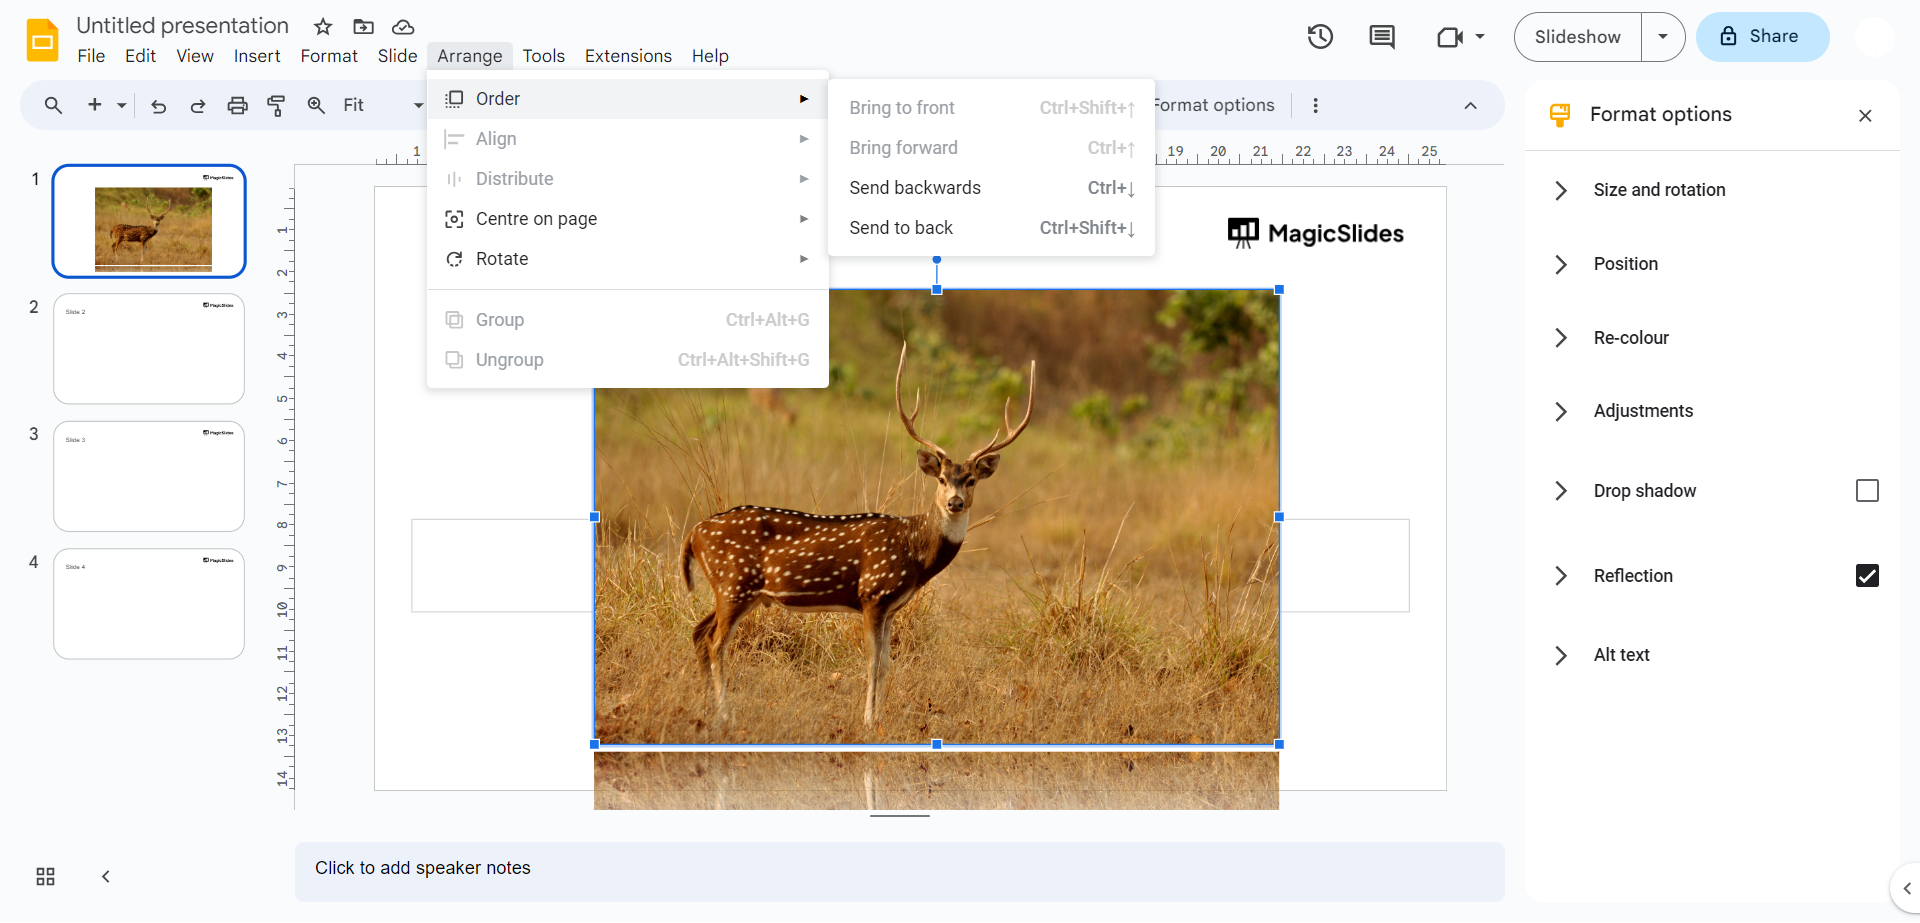The image size is (1920, 923).
Task: Open grid view of slides
Action: click(x=45, y=877)
